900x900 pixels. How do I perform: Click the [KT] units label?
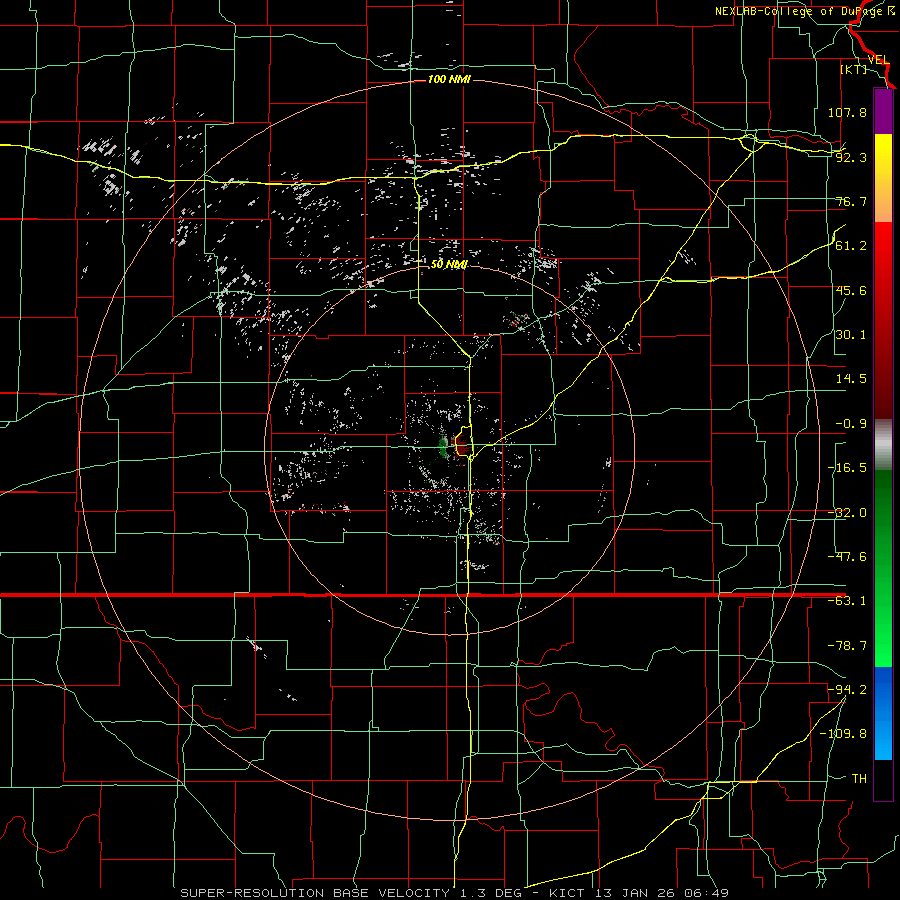pyautogui.click(x=854, y=69)
